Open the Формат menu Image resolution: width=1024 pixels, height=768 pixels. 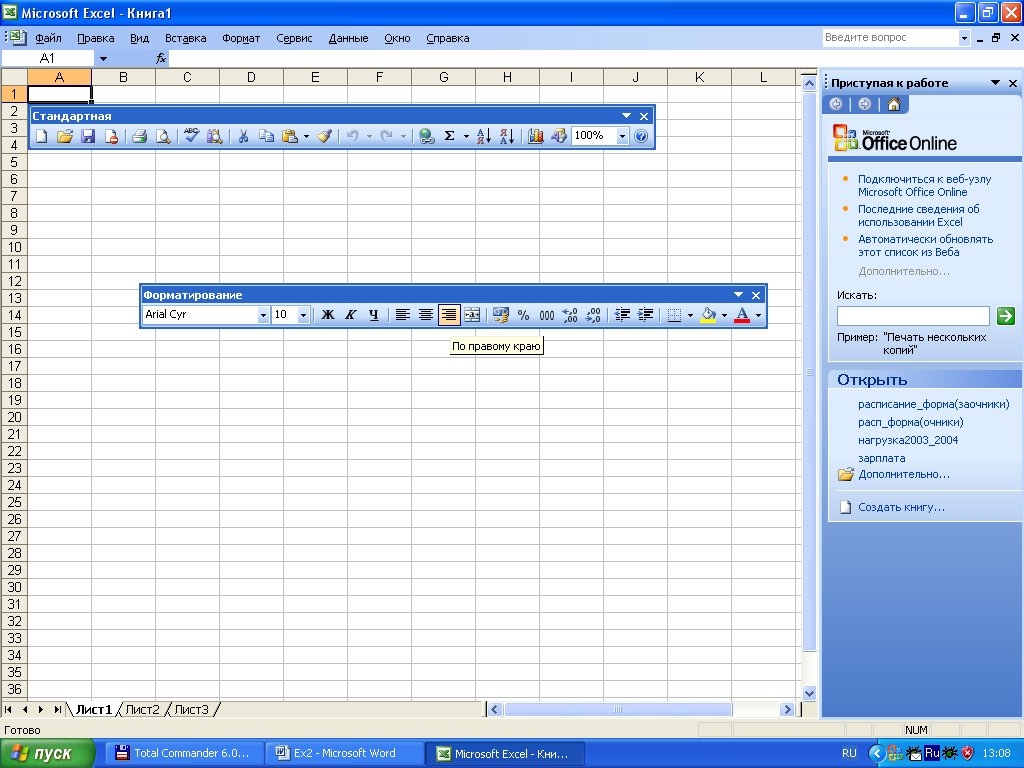pos(241,38)
